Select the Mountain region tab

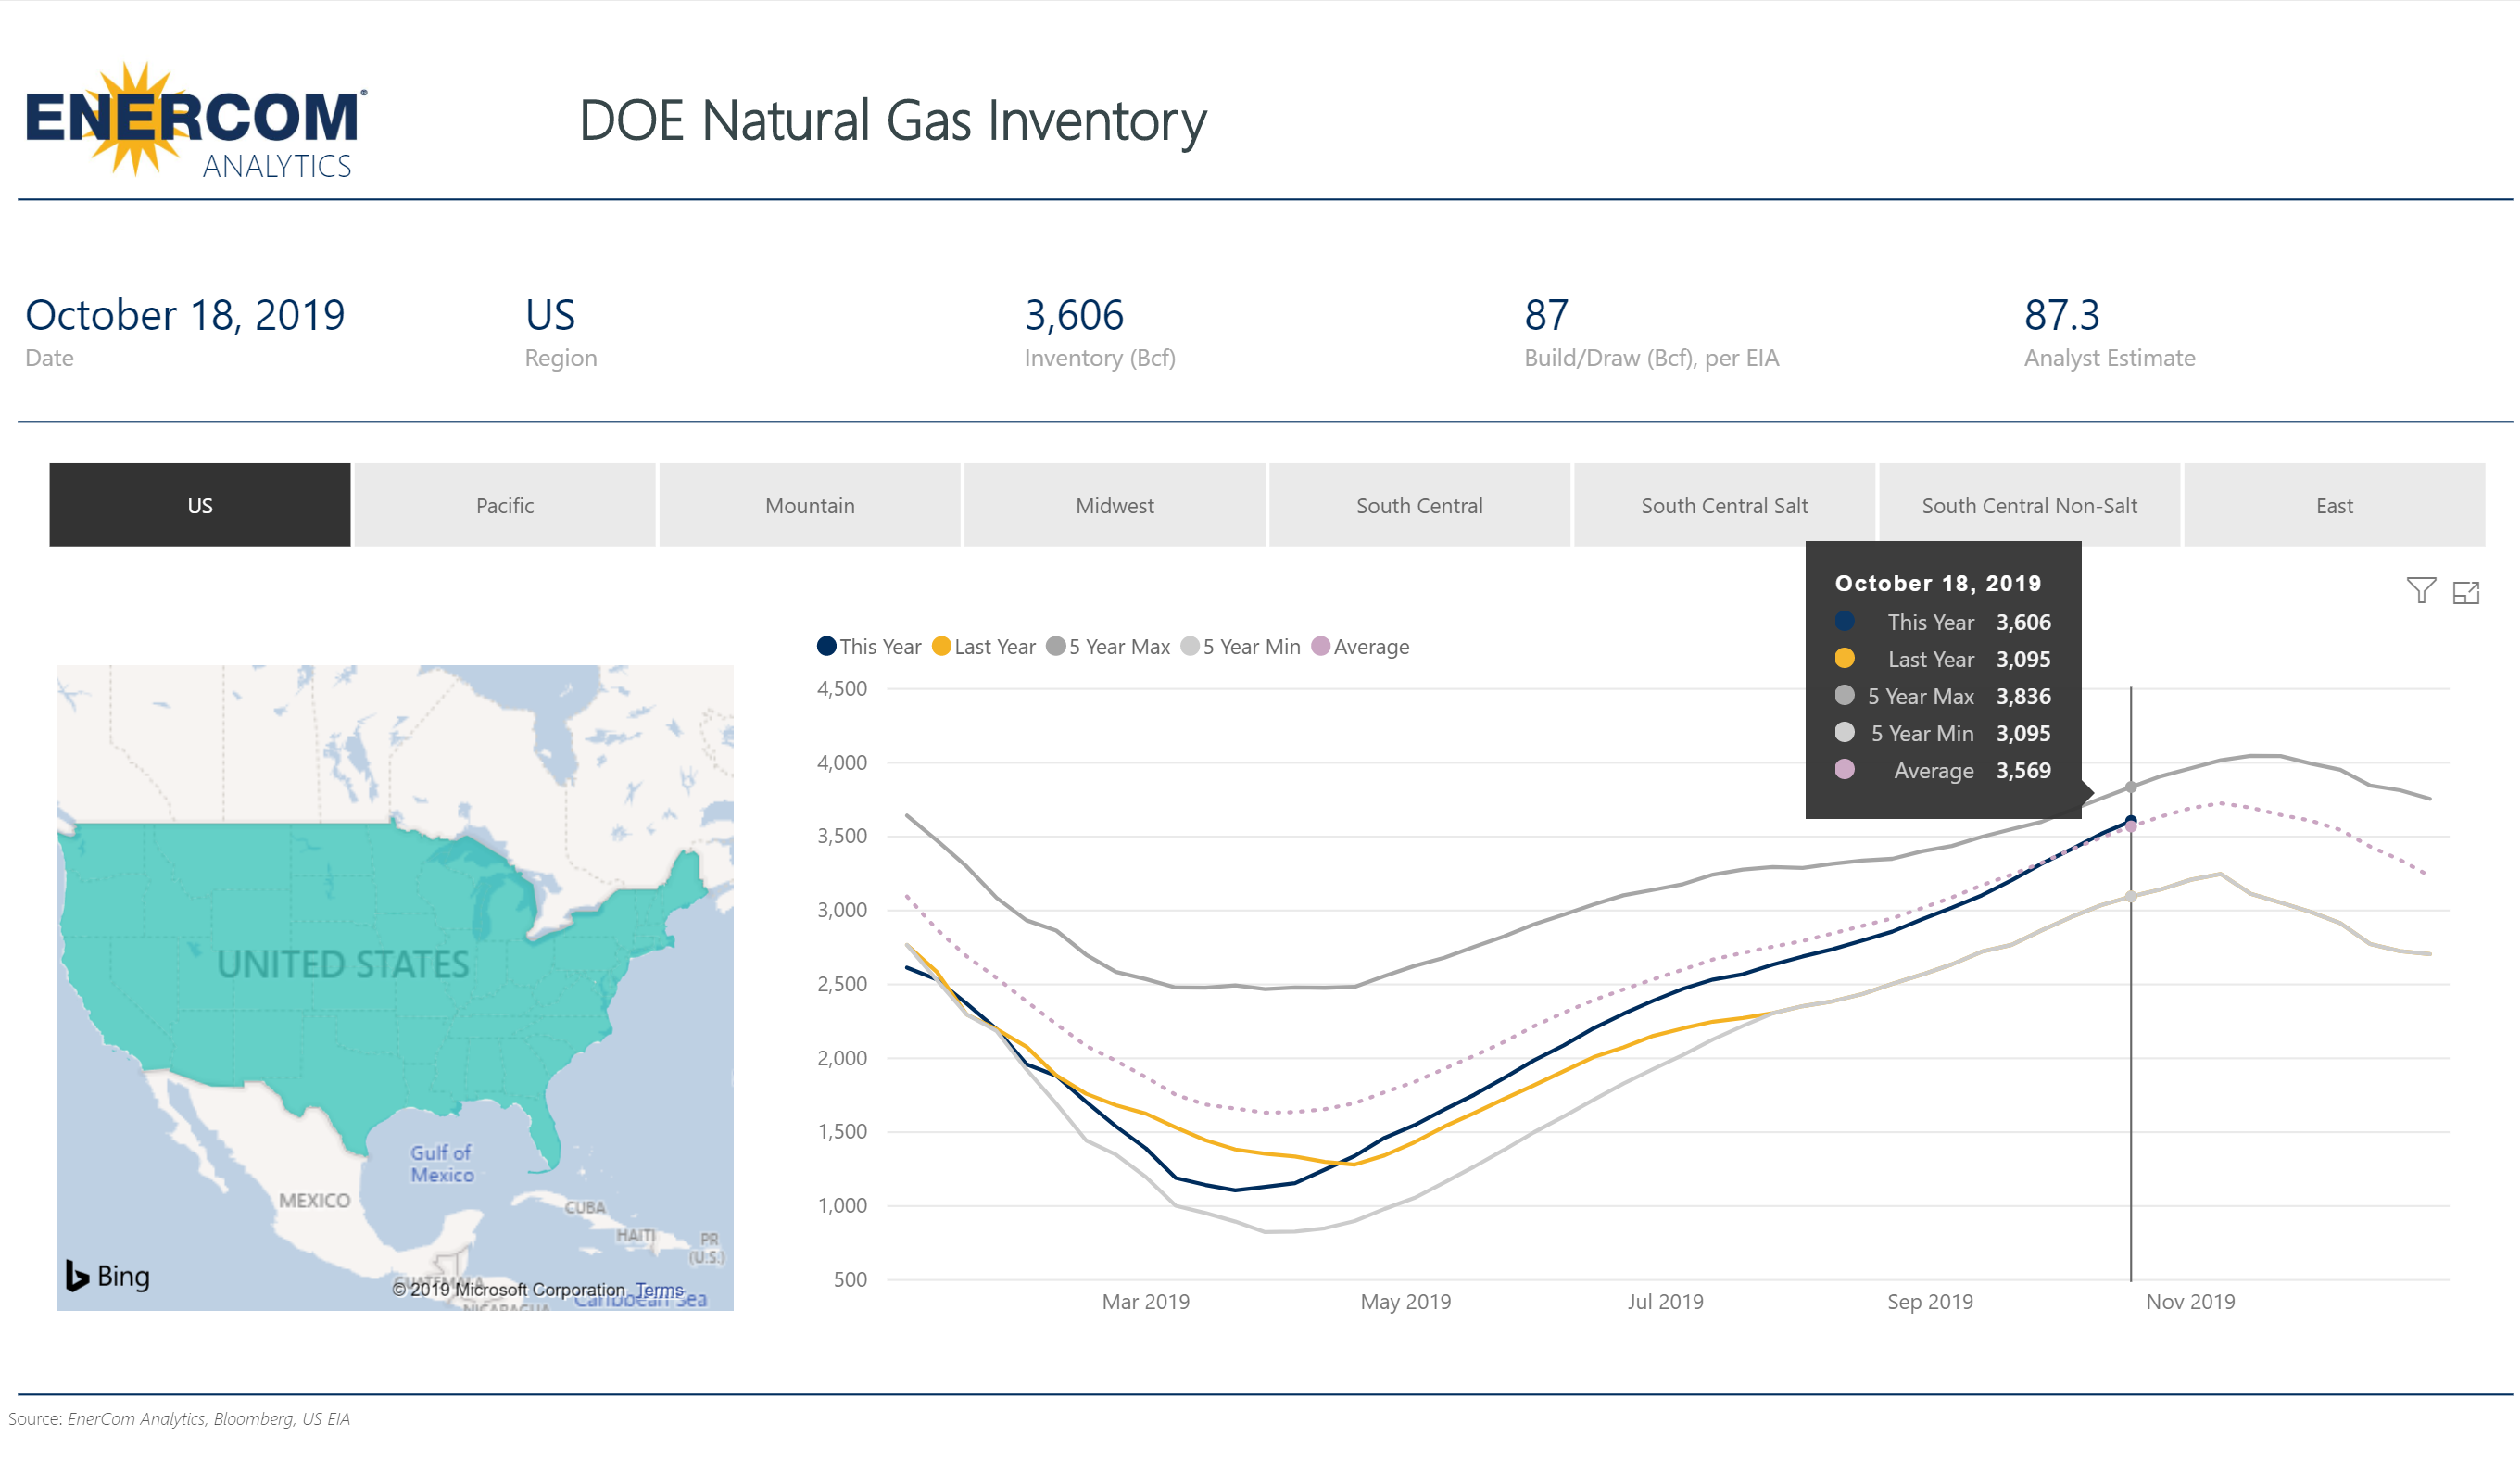click(x=810, y=505)
